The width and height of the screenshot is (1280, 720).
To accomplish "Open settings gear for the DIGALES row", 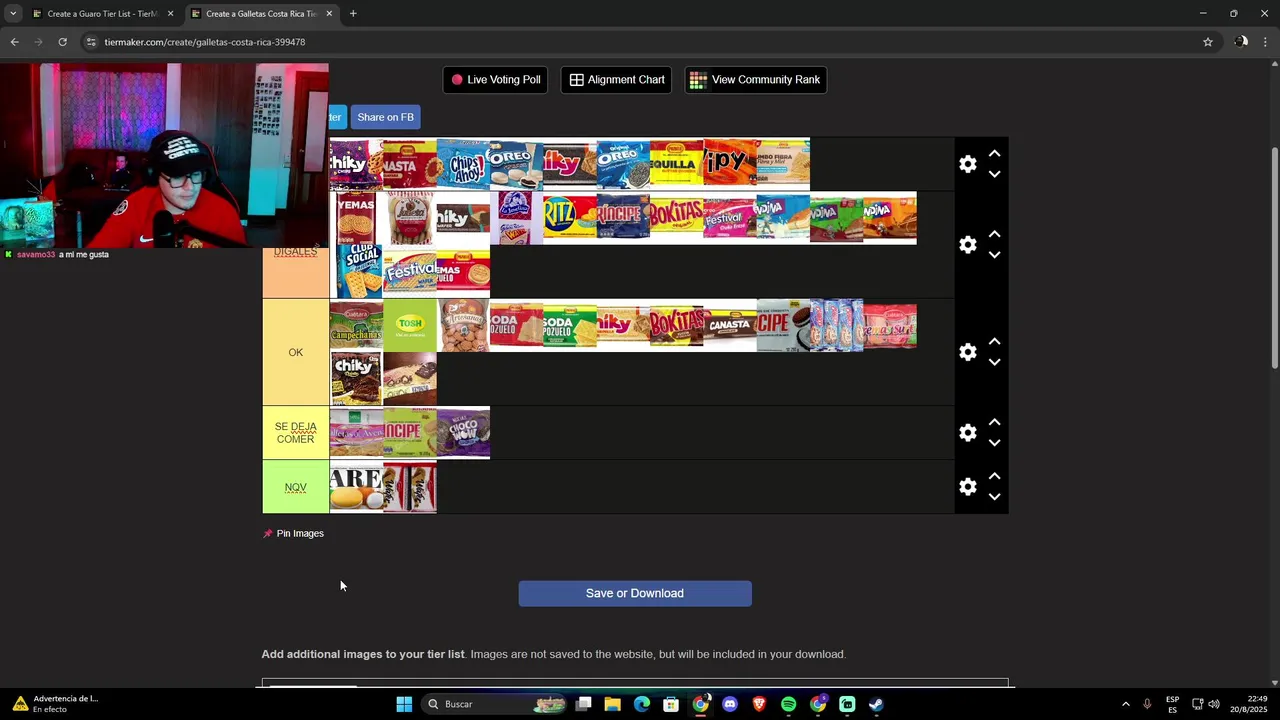I will tap(967, 245).
